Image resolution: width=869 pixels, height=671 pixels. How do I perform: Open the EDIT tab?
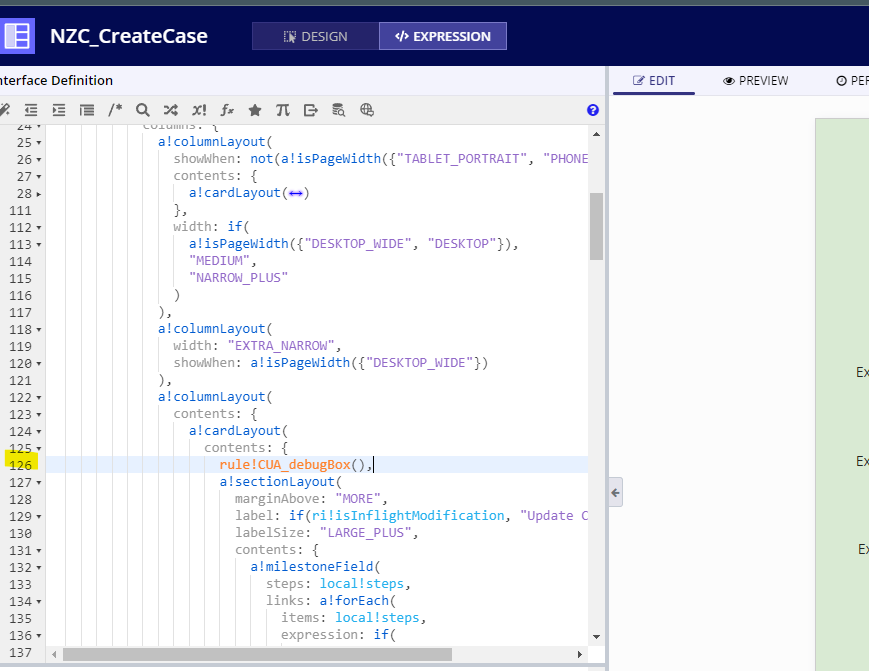tap(654, 81)
